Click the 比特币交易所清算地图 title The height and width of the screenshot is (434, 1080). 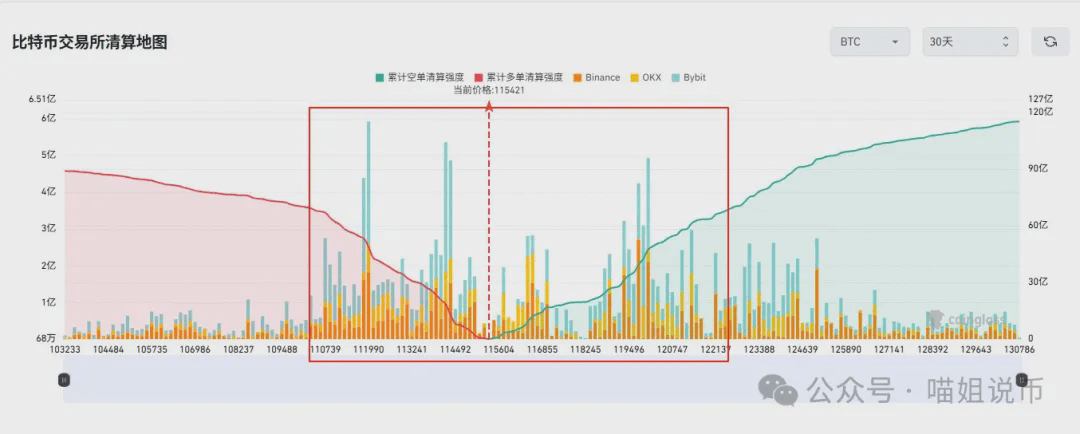(90, 42)
